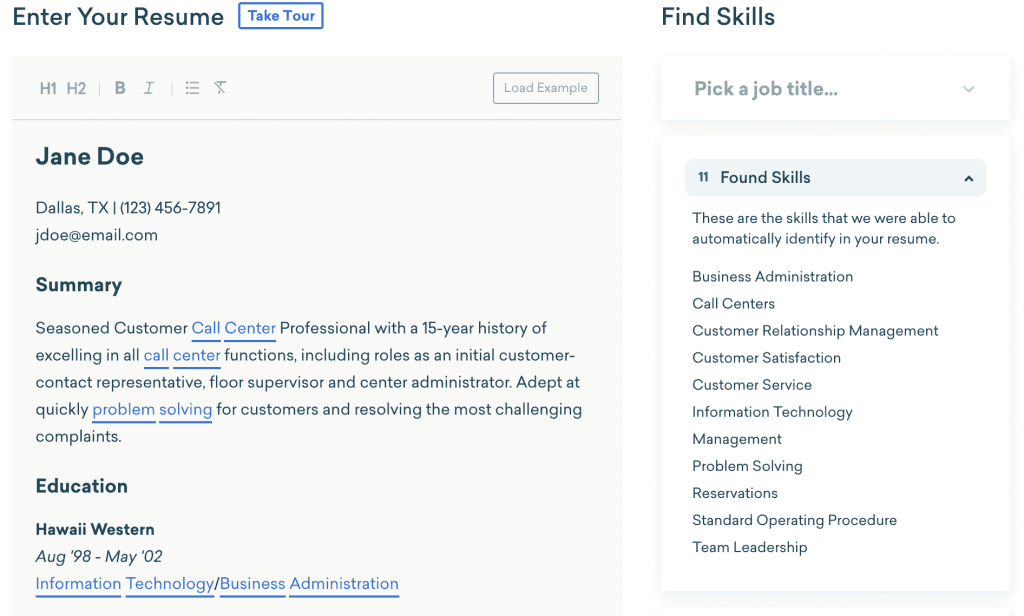Click the Found Skills header tab
Viewport: 1024px width, 616px height.
tap(835, 178)
